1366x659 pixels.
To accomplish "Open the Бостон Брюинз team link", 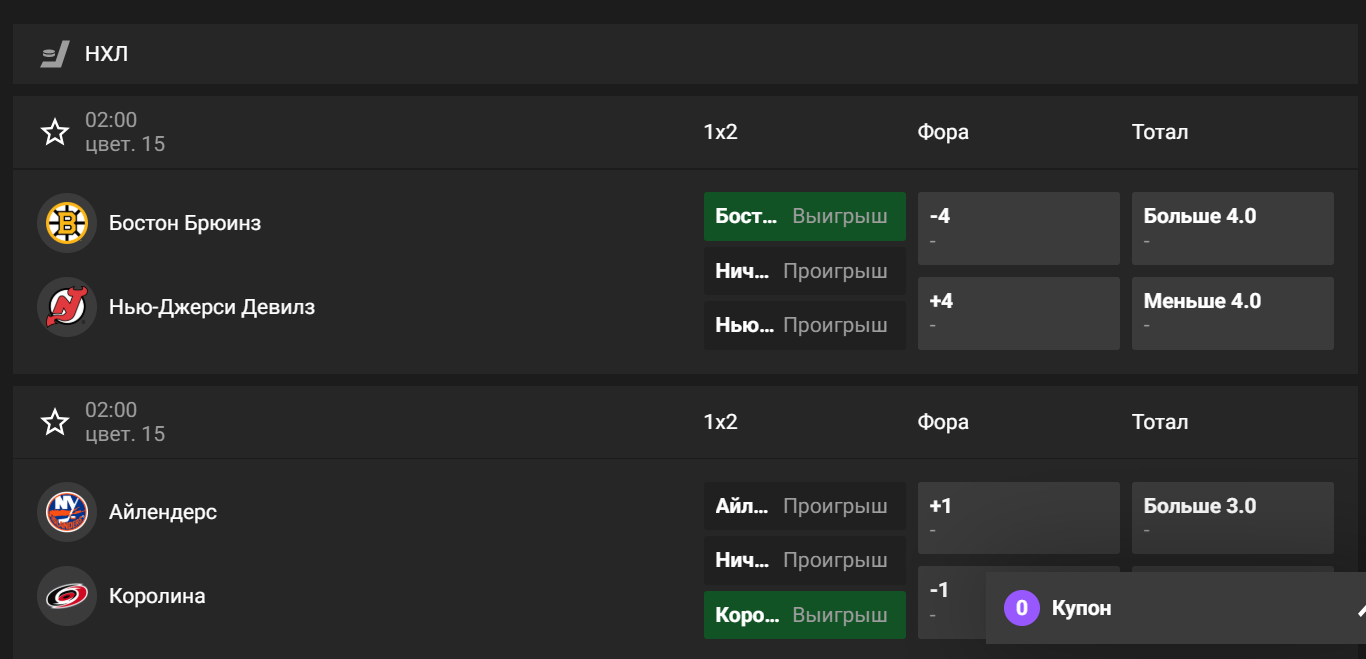I will click(185, 223).
